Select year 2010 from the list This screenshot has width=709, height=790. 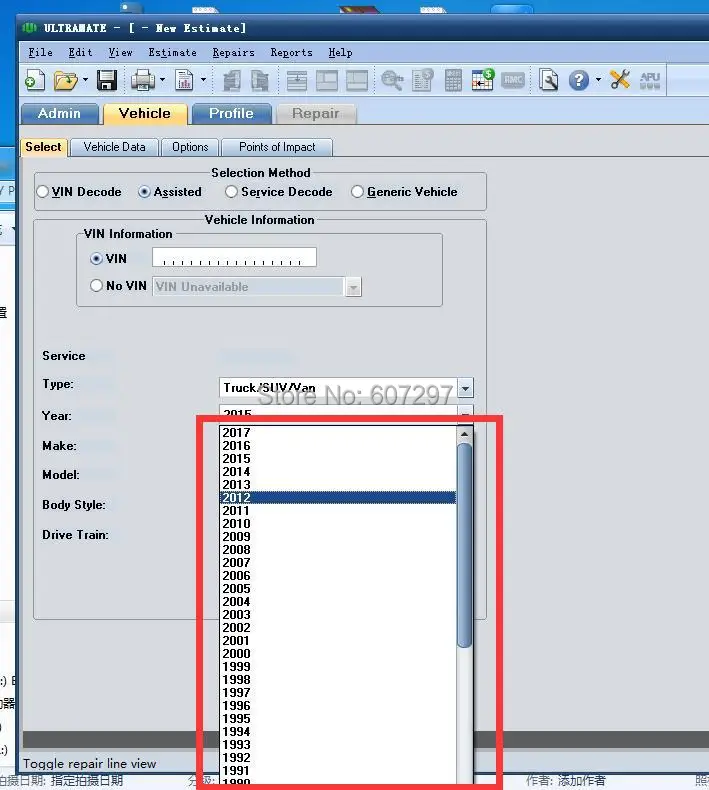(x=338, y=524)
